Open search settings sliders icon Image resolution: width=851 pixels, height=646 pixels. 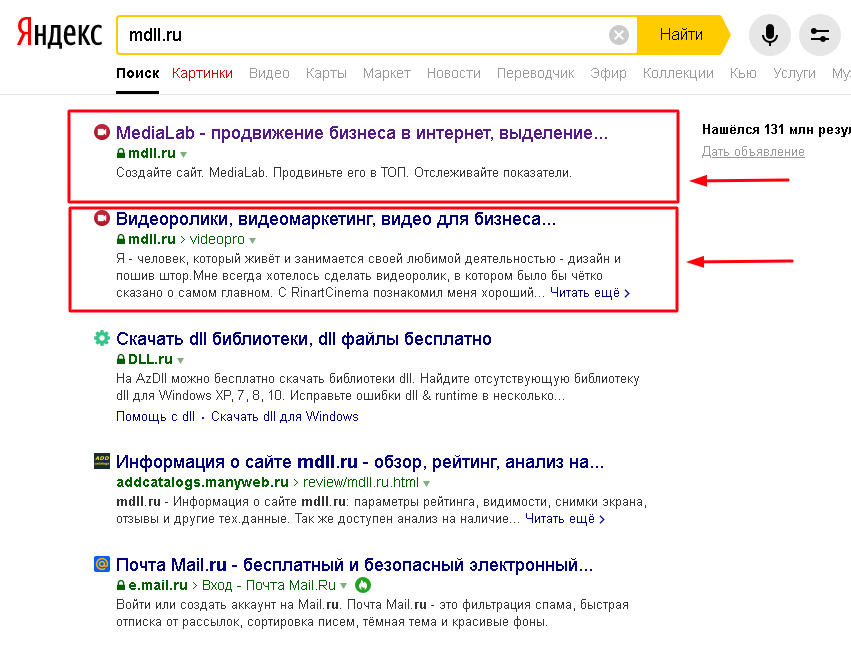coord(820,35)
